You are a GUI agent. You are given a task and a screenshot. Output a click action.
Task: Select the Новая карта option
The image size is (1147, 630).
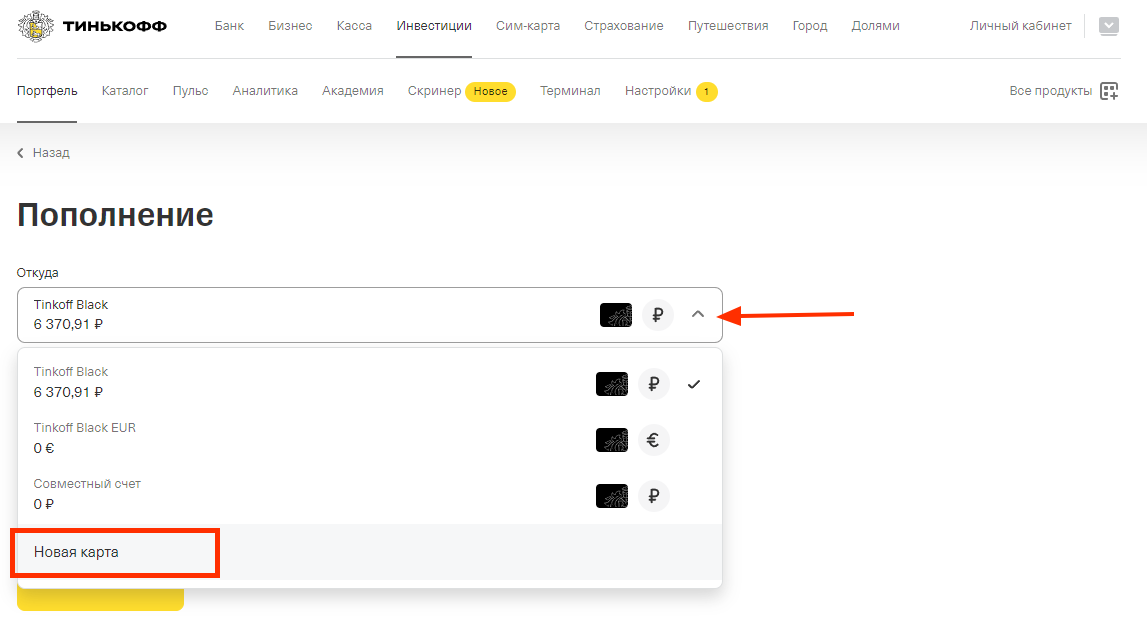[369, 552]
